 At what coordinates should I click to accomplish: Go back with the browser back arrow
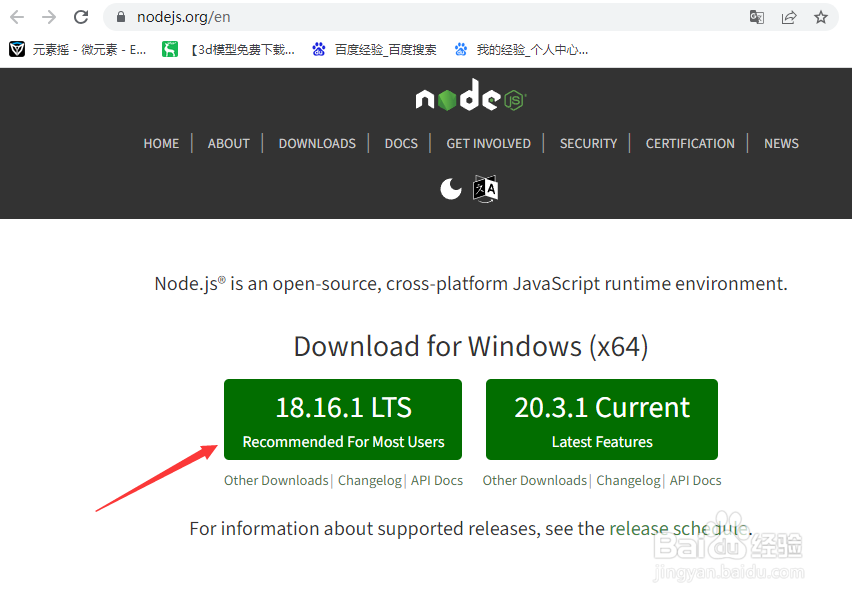[x=17, y=17]
